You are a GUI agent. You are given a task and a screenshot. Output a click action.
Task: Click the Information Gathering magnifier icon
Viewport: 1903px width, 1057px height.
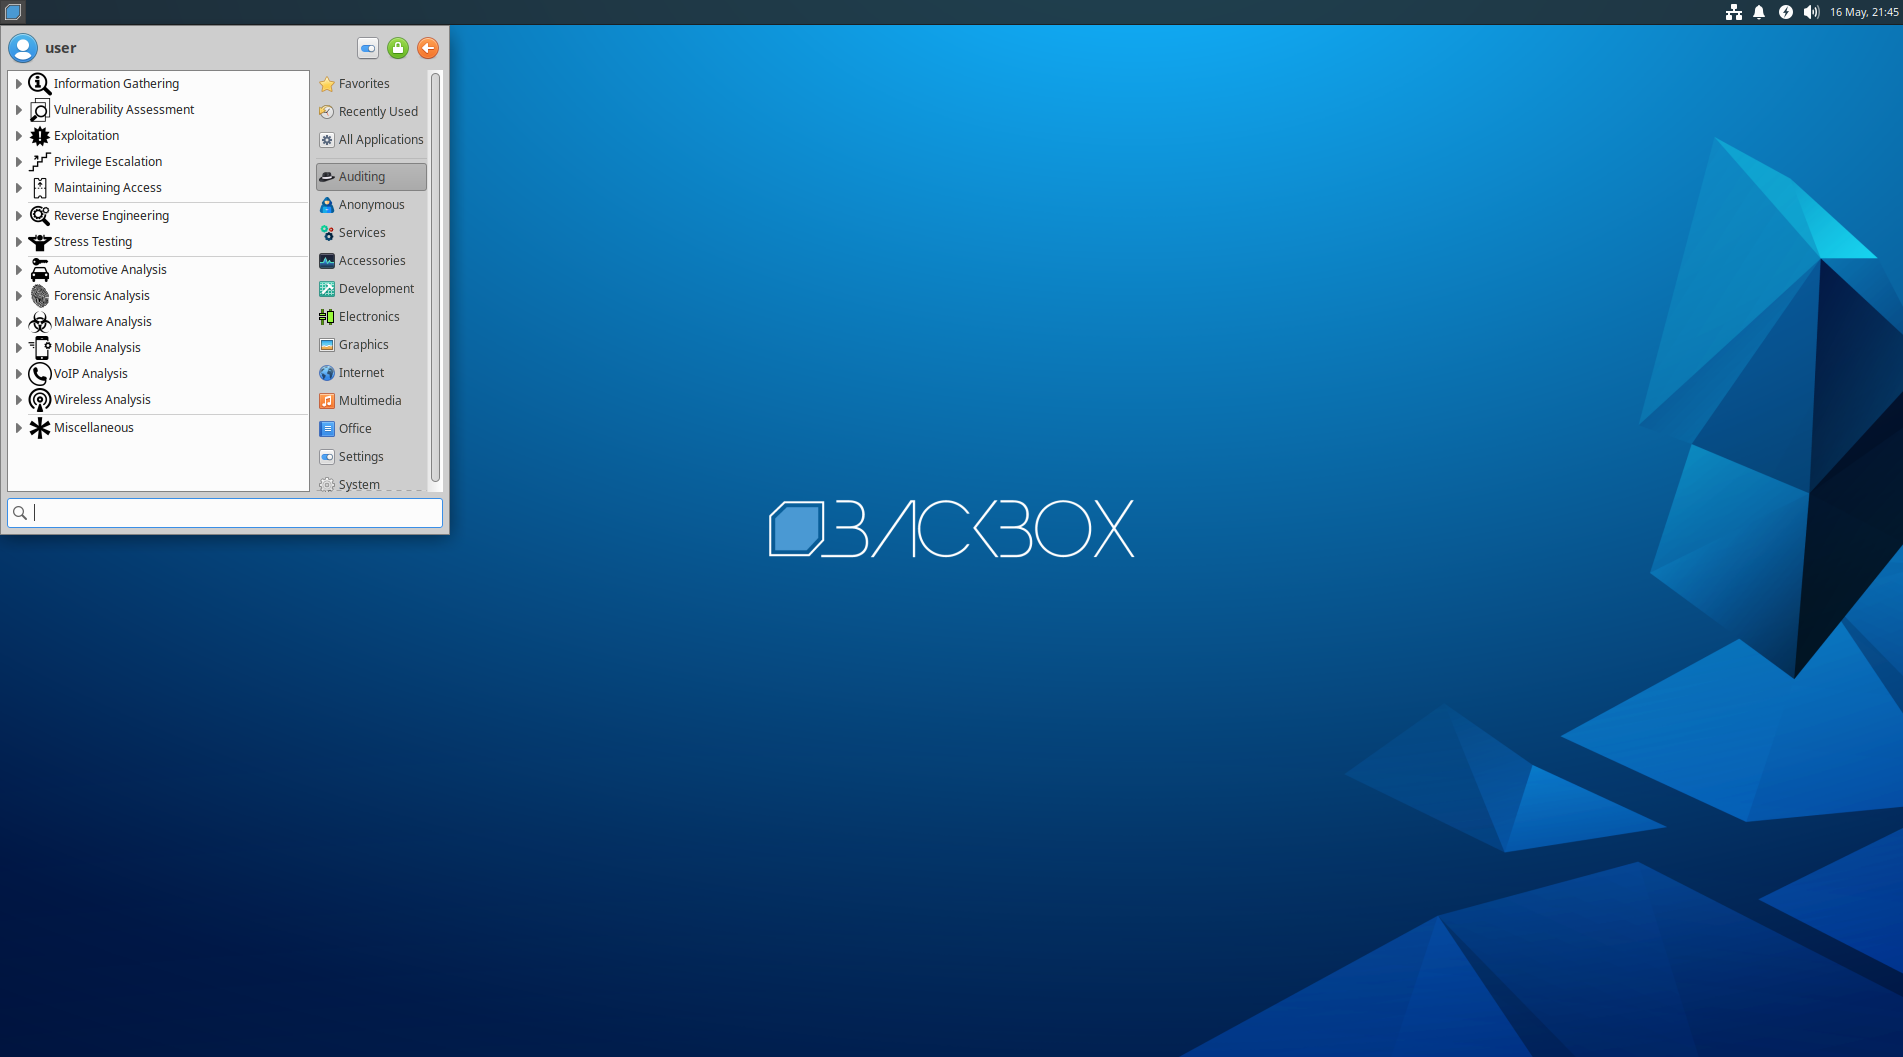(x=40, y=84)
